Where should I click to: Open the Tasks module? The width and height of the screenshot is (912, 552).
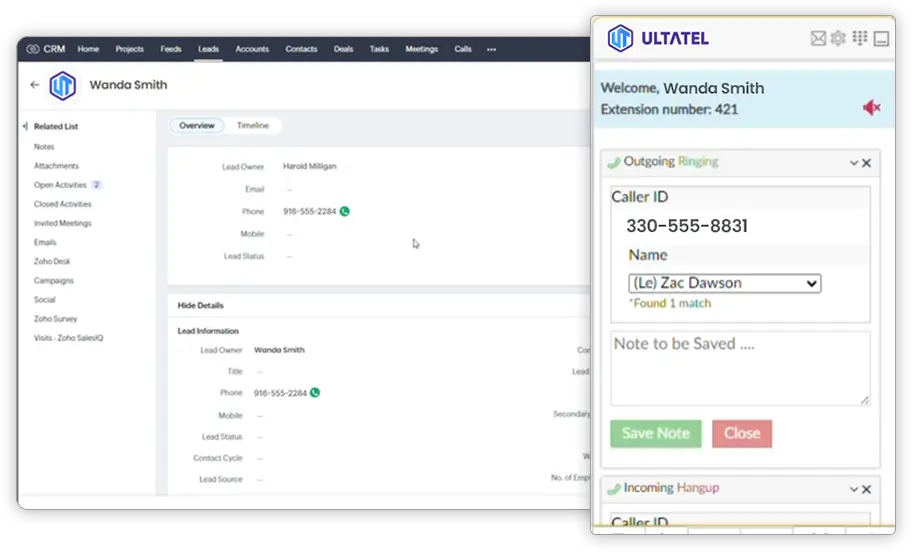pos(379,49)
